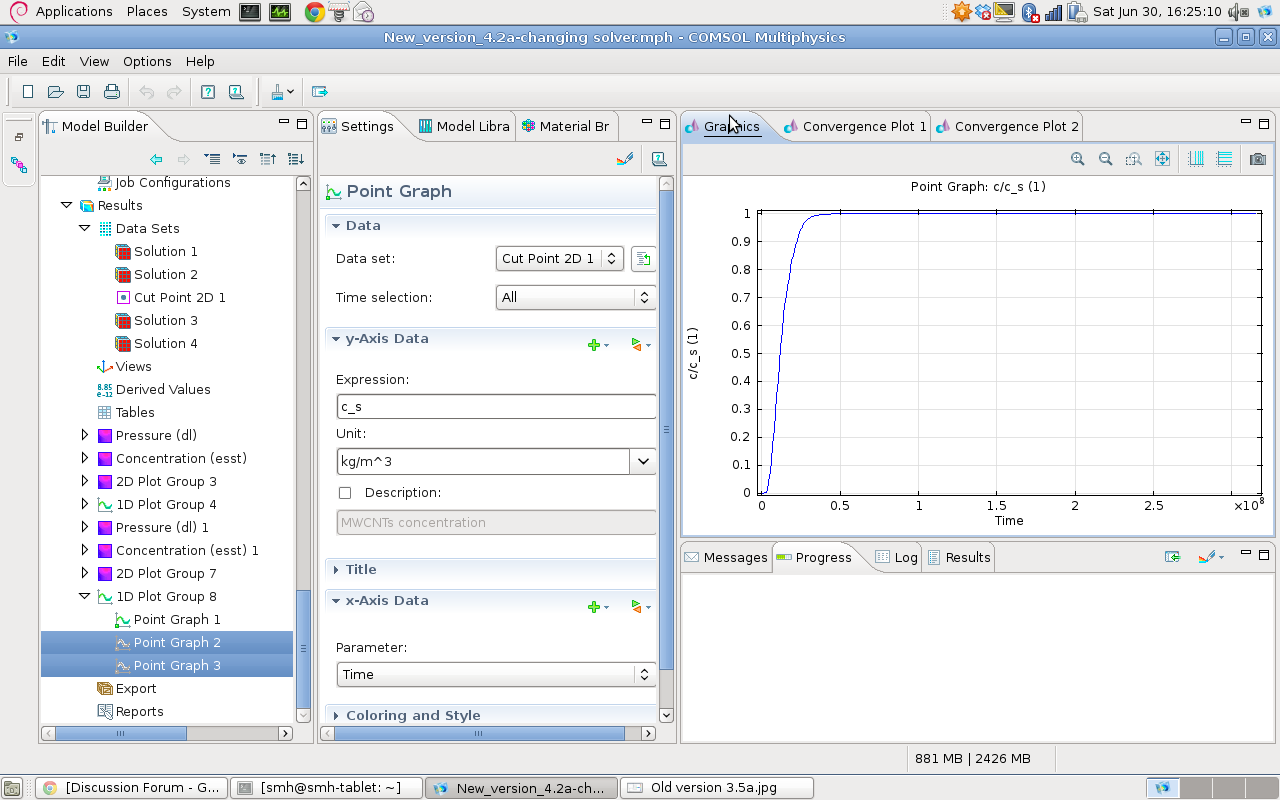
Task: Click the Save file toolbar icon
Action: coord(84,92)
